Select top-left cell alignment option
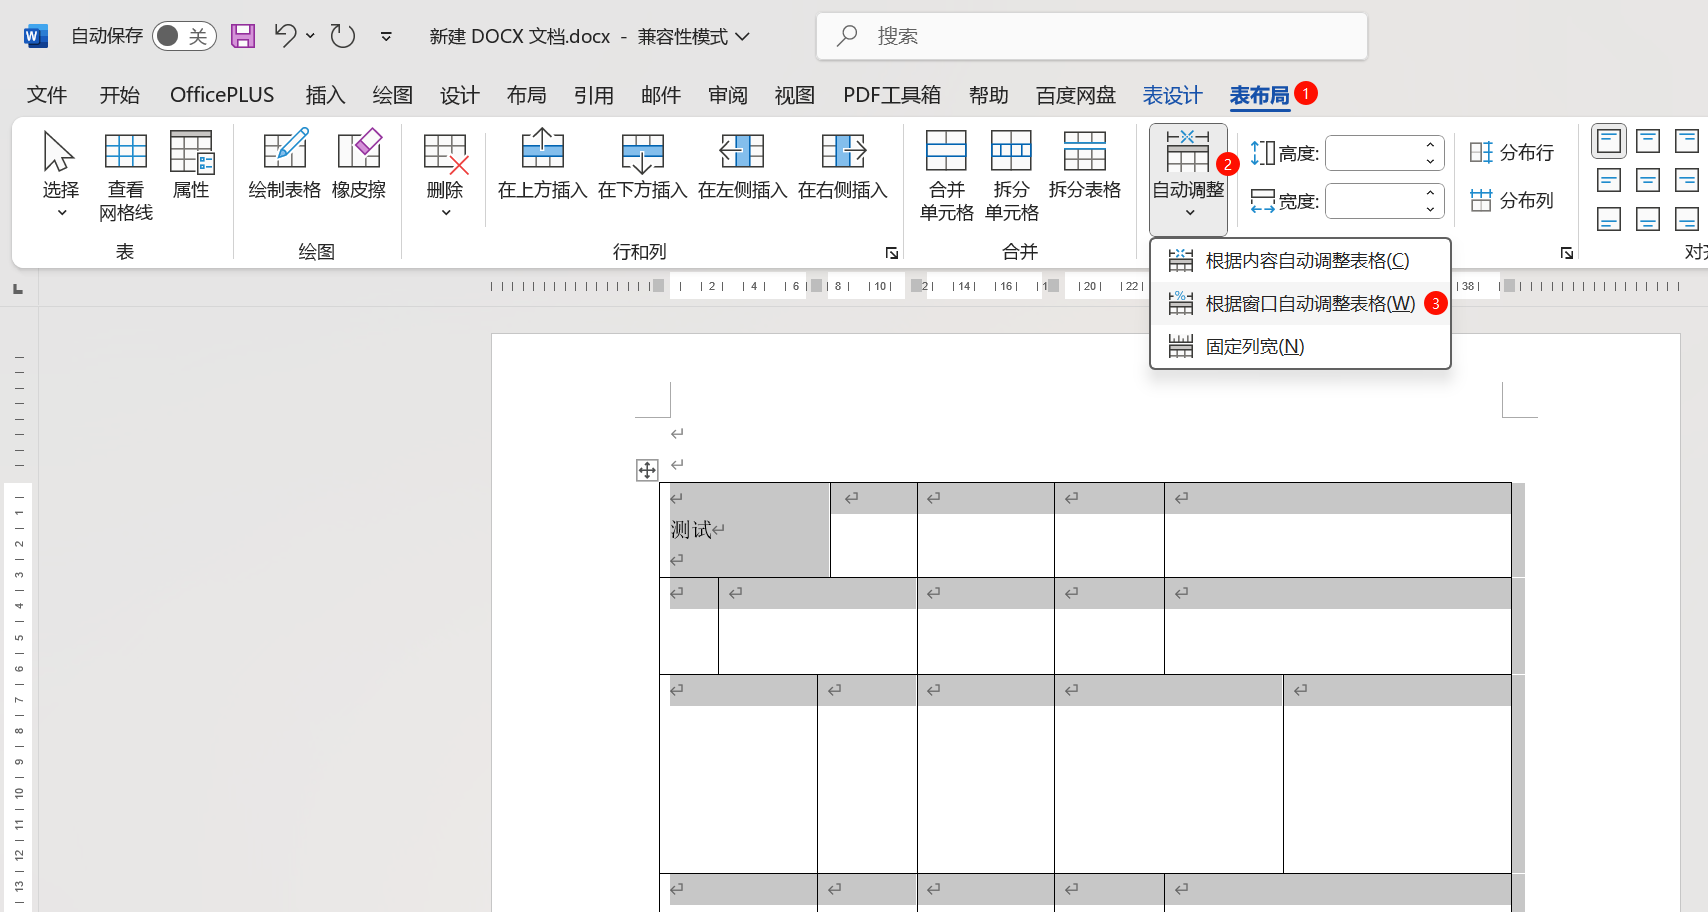1708x912 pixels. (1609, 141)
